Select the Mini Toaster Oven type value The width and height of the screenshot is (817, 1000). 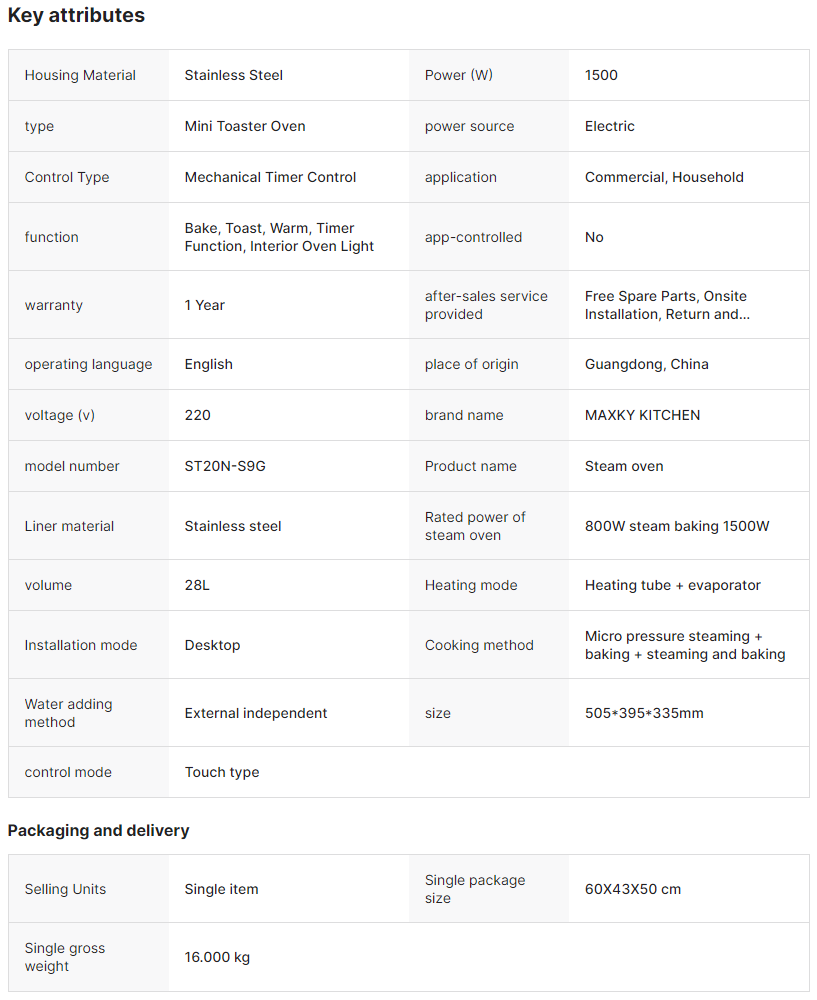tap(245, 126)
